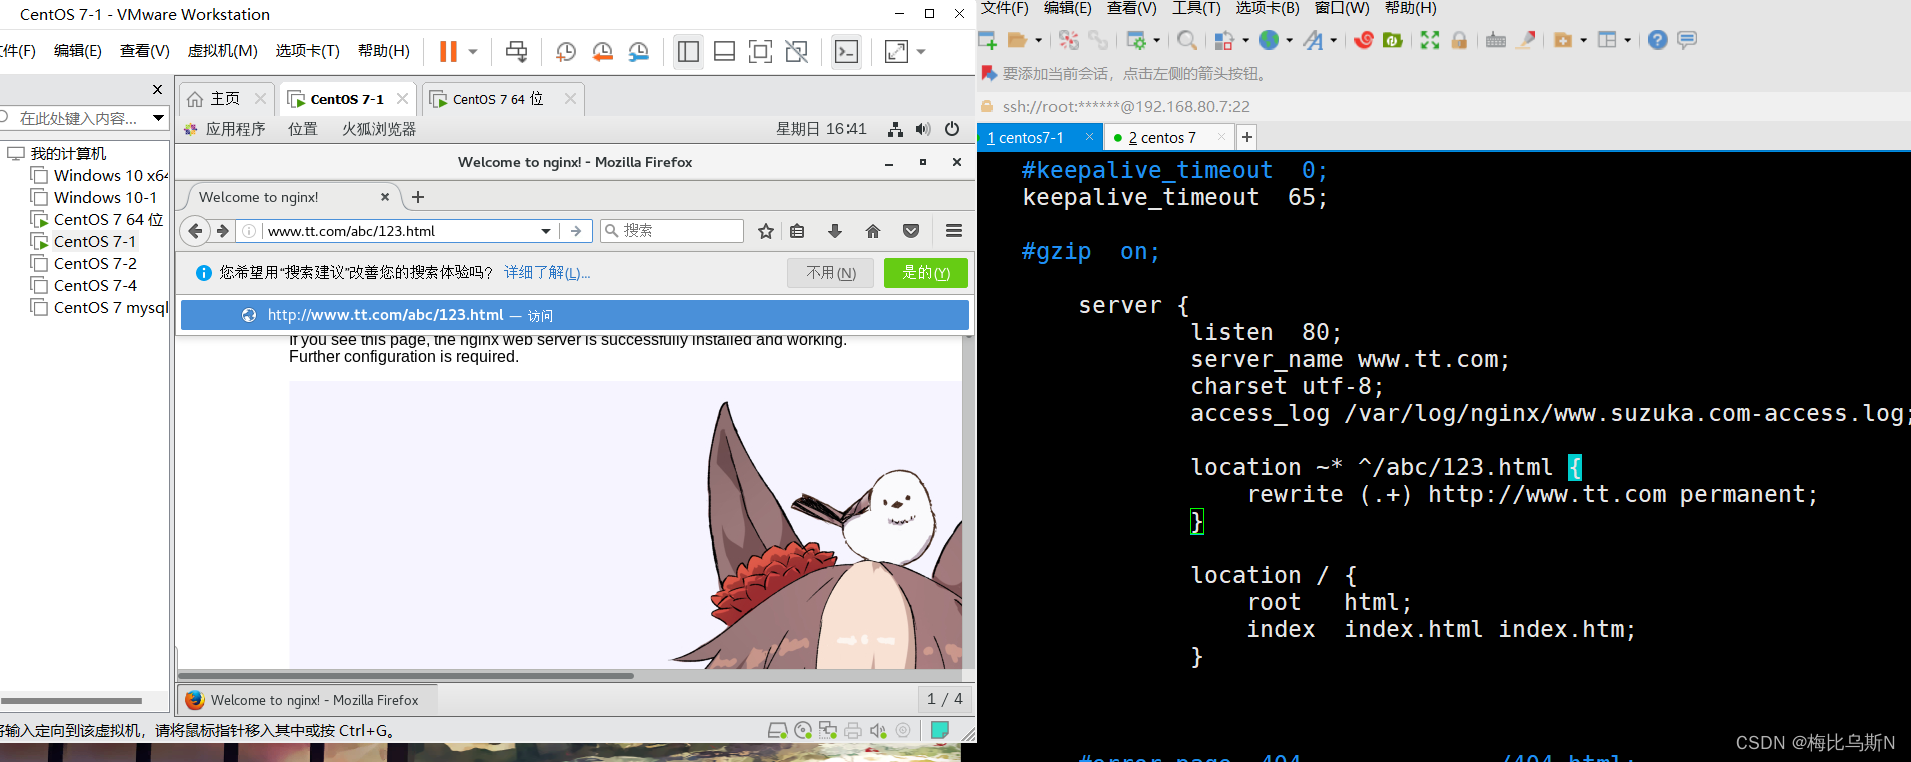The image size is (1911, 762).
Task: Send Ctrl+Alt+Del to the VM
Action: click(516, 51)
